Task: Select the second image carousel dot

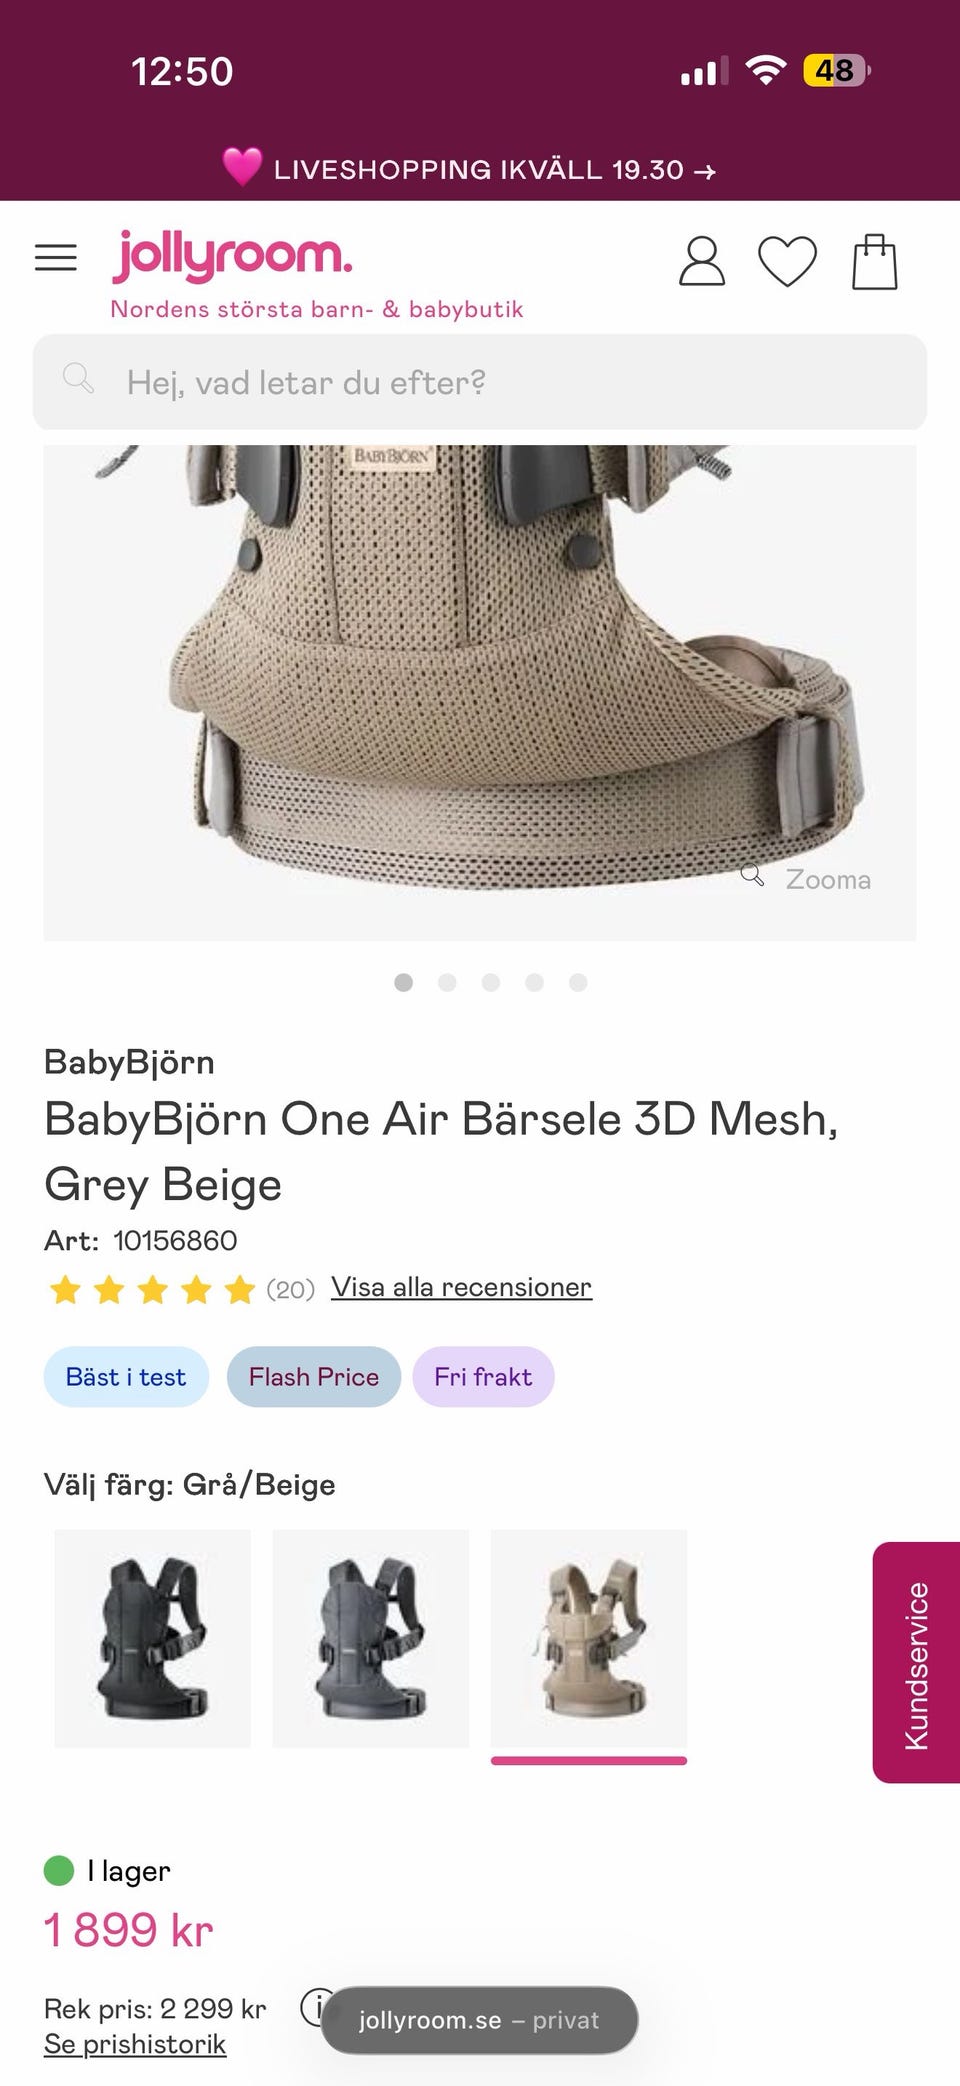Action: (x=447, y=982)
